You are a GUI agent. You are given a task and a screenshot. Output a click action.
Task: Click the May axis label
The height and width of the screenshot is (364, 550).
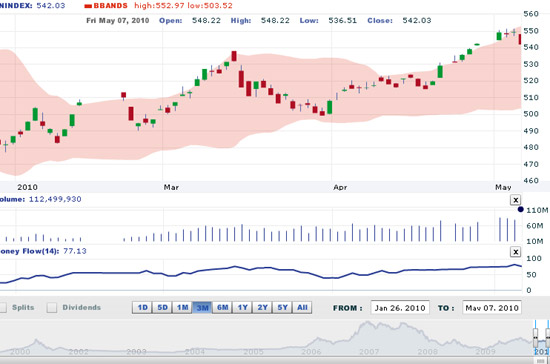[503, 187]
